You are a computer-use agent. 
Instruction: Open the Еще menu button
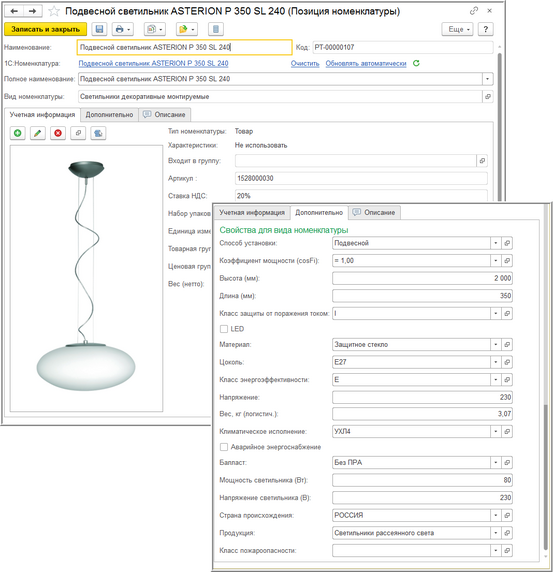click(x=457, y=29)
